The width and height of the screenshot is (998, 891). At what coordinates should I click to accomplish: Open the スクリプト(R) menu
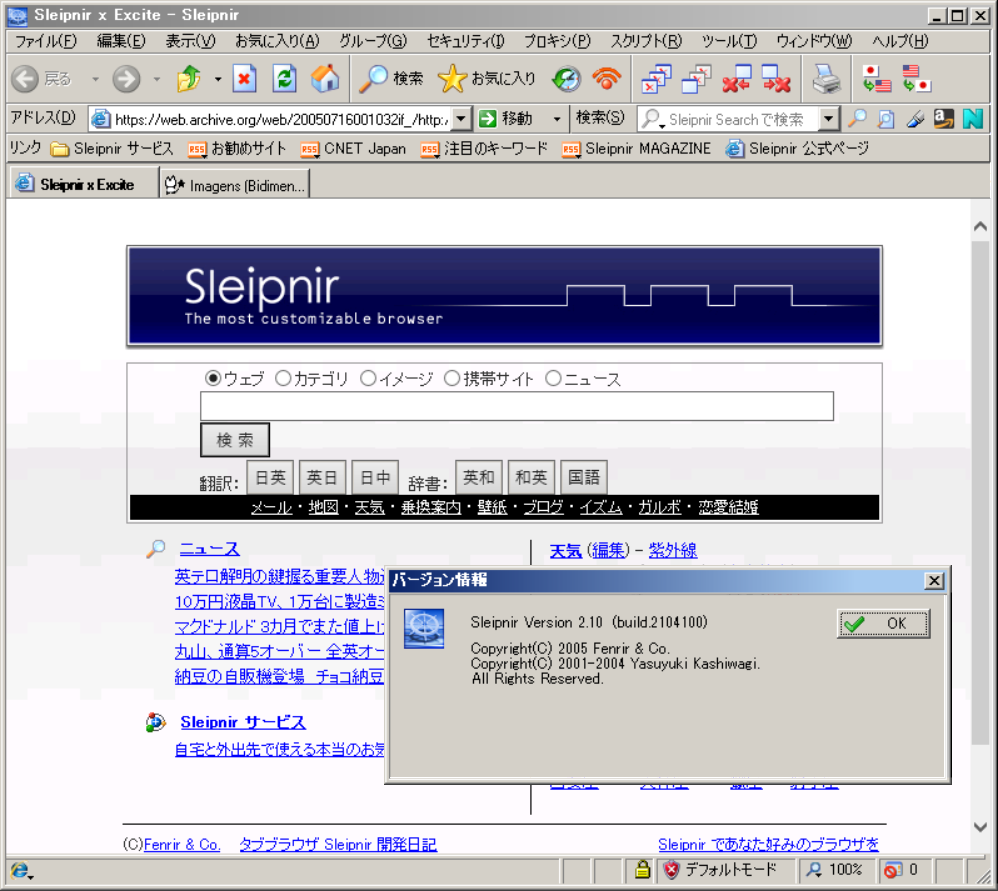[x=646, y=41]
